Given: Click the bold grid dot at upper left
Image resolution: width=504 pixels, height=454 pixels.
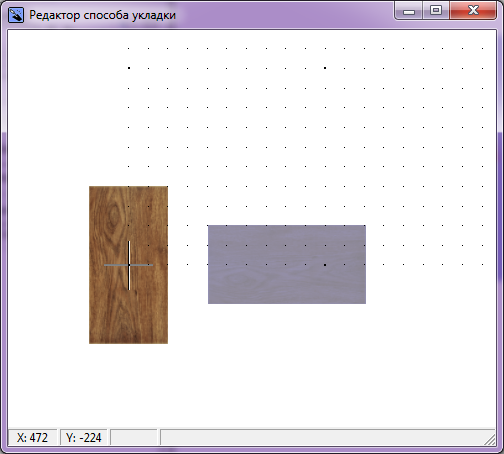Looking at the screenshot, I should pyautogui.click(x=129, y=68).
